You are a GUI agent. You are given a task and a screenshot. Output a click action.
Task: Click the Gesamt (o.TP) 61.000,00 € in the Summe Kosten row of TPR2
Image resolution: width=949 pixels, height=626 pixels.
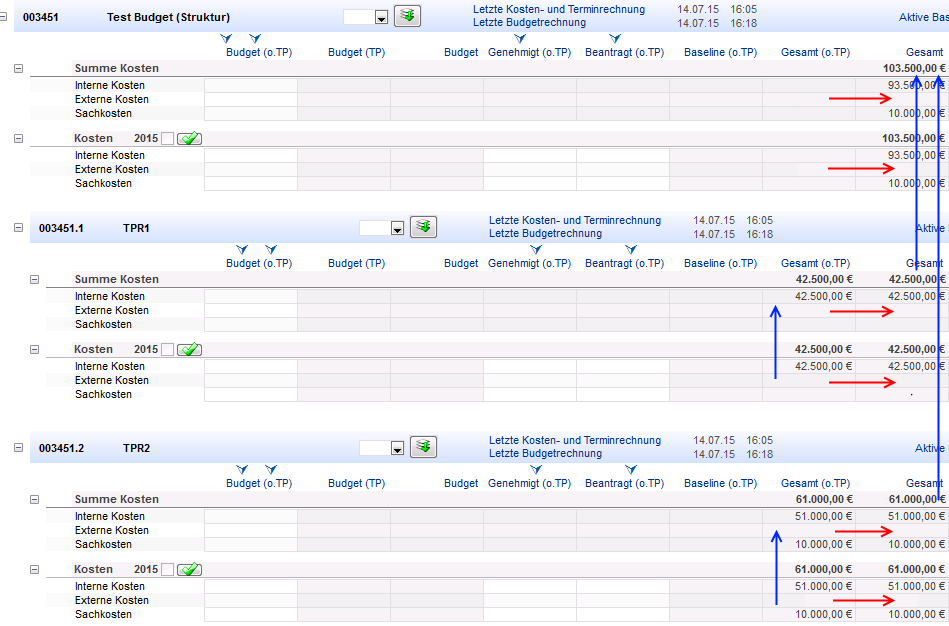coord(824,499)
